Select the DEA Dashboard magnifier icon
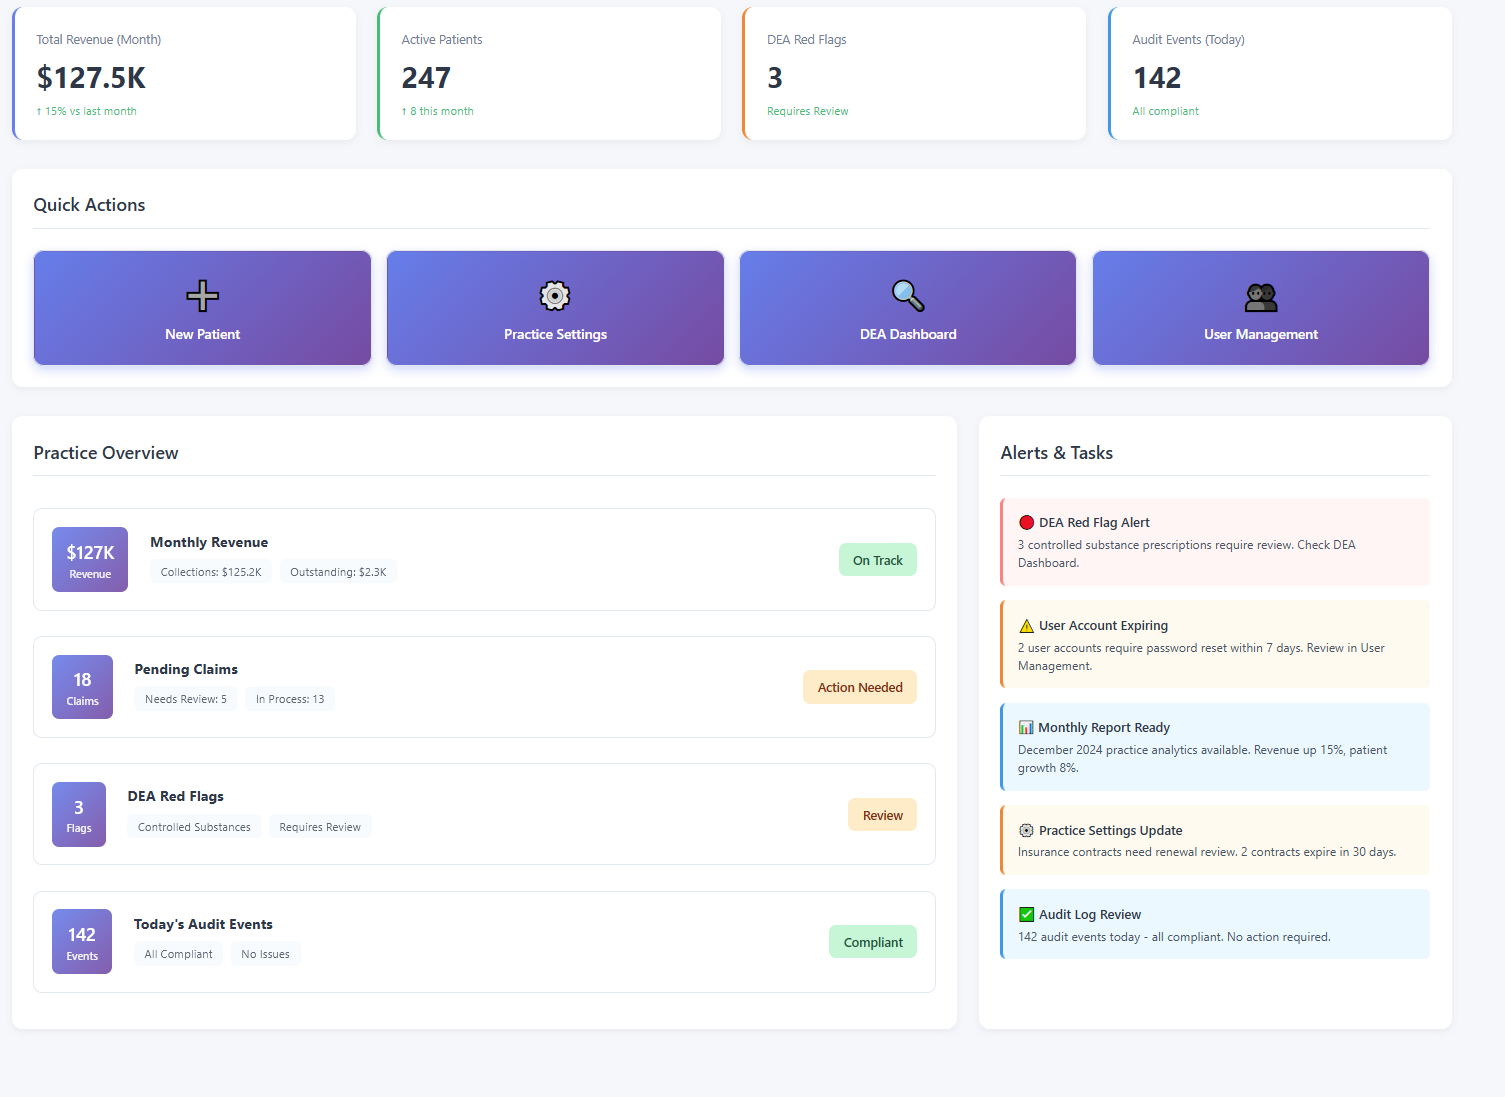 point(907,295)
